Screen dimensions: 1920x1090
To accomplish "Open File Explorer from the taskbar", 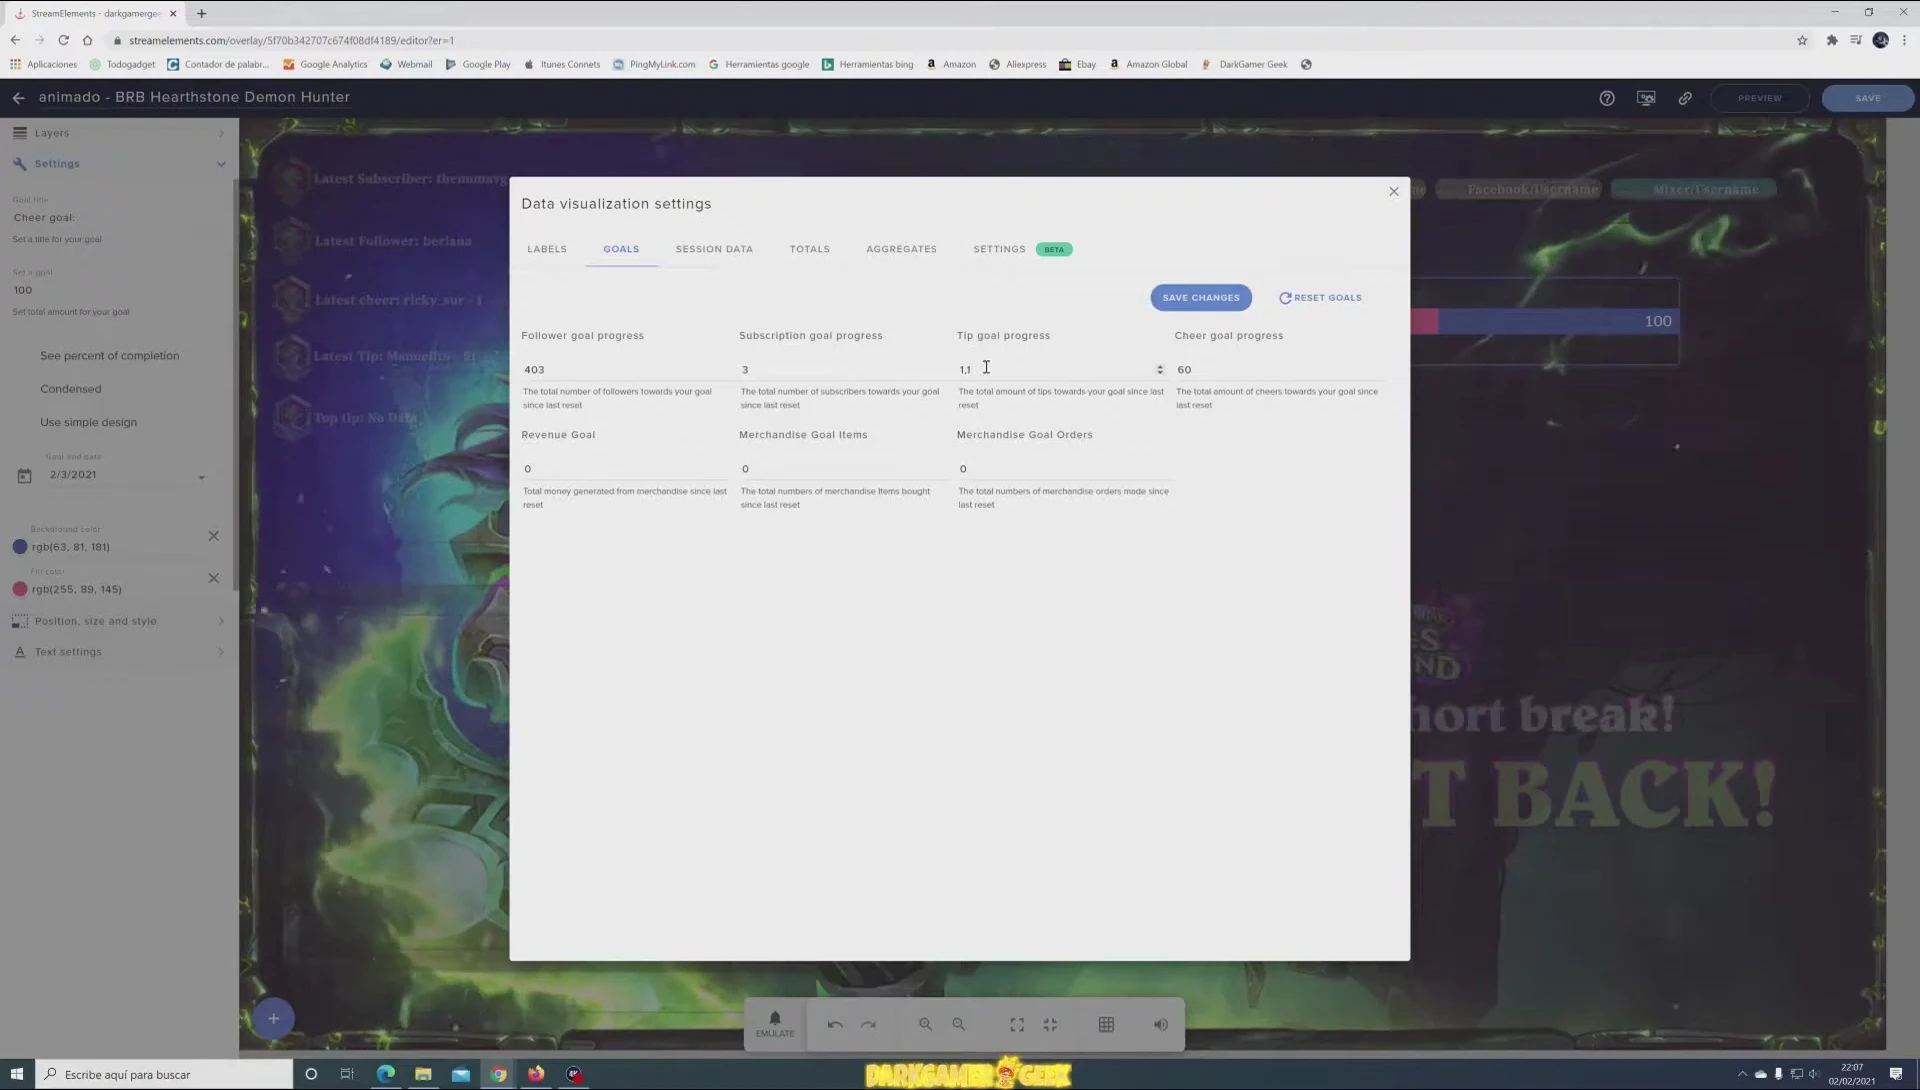I will (423, 1074).
